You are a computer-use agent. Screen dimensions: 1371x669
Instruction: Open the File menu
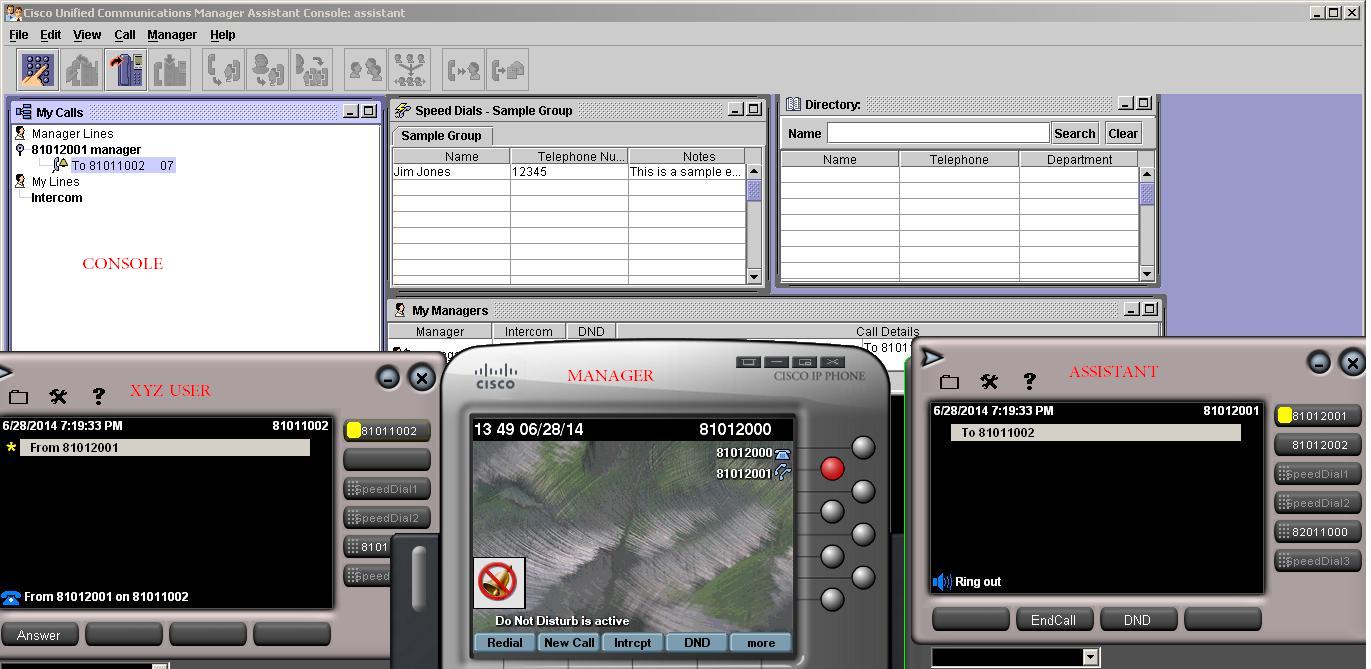(18, 34)
